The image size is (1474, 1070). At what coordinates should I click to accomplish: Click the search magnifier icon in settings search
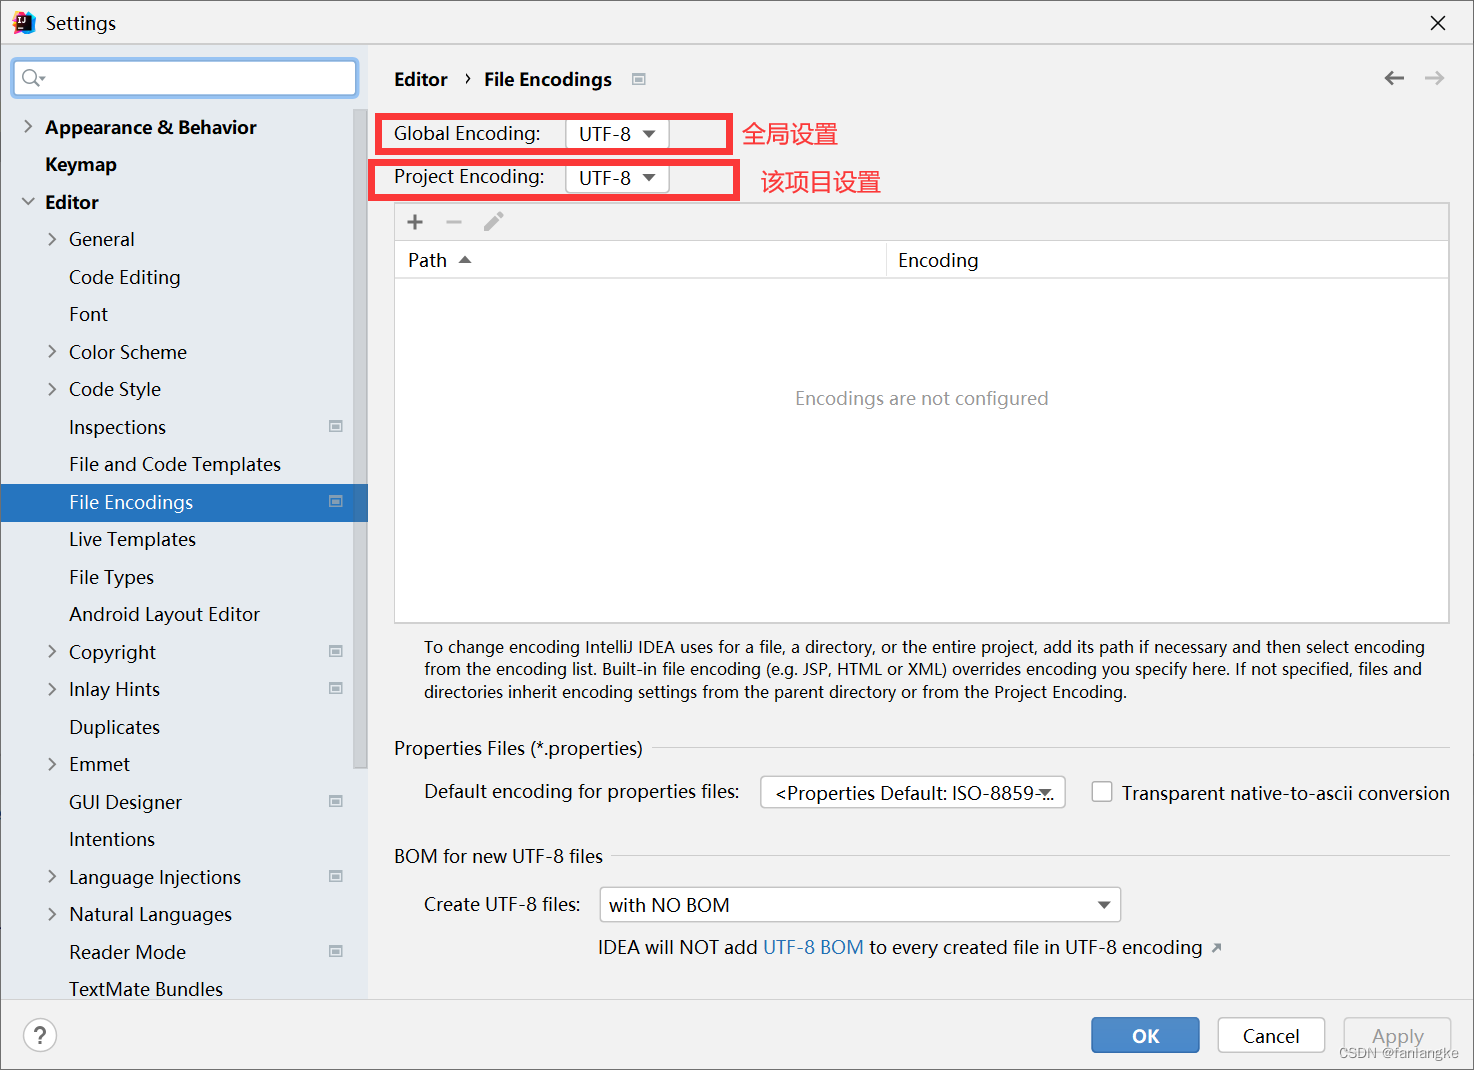[33, 78]
